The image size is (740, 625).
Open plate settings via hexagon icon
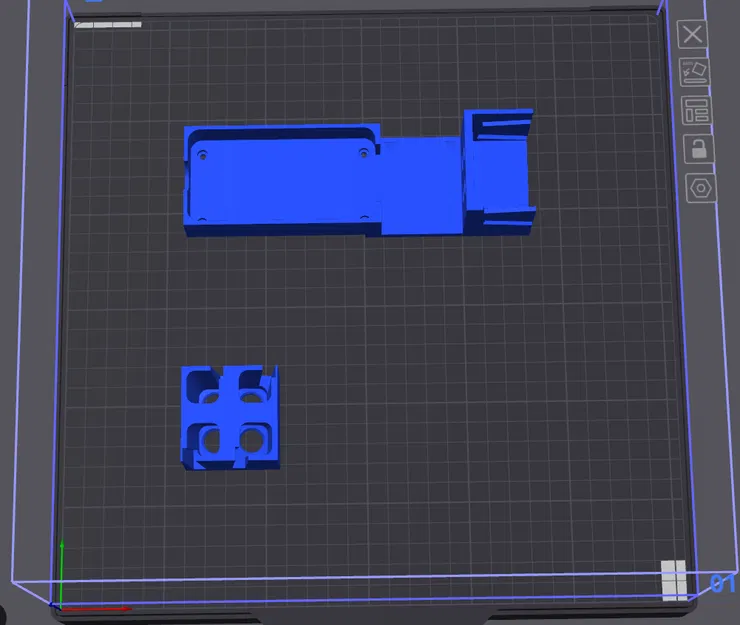tap(701, 188)
